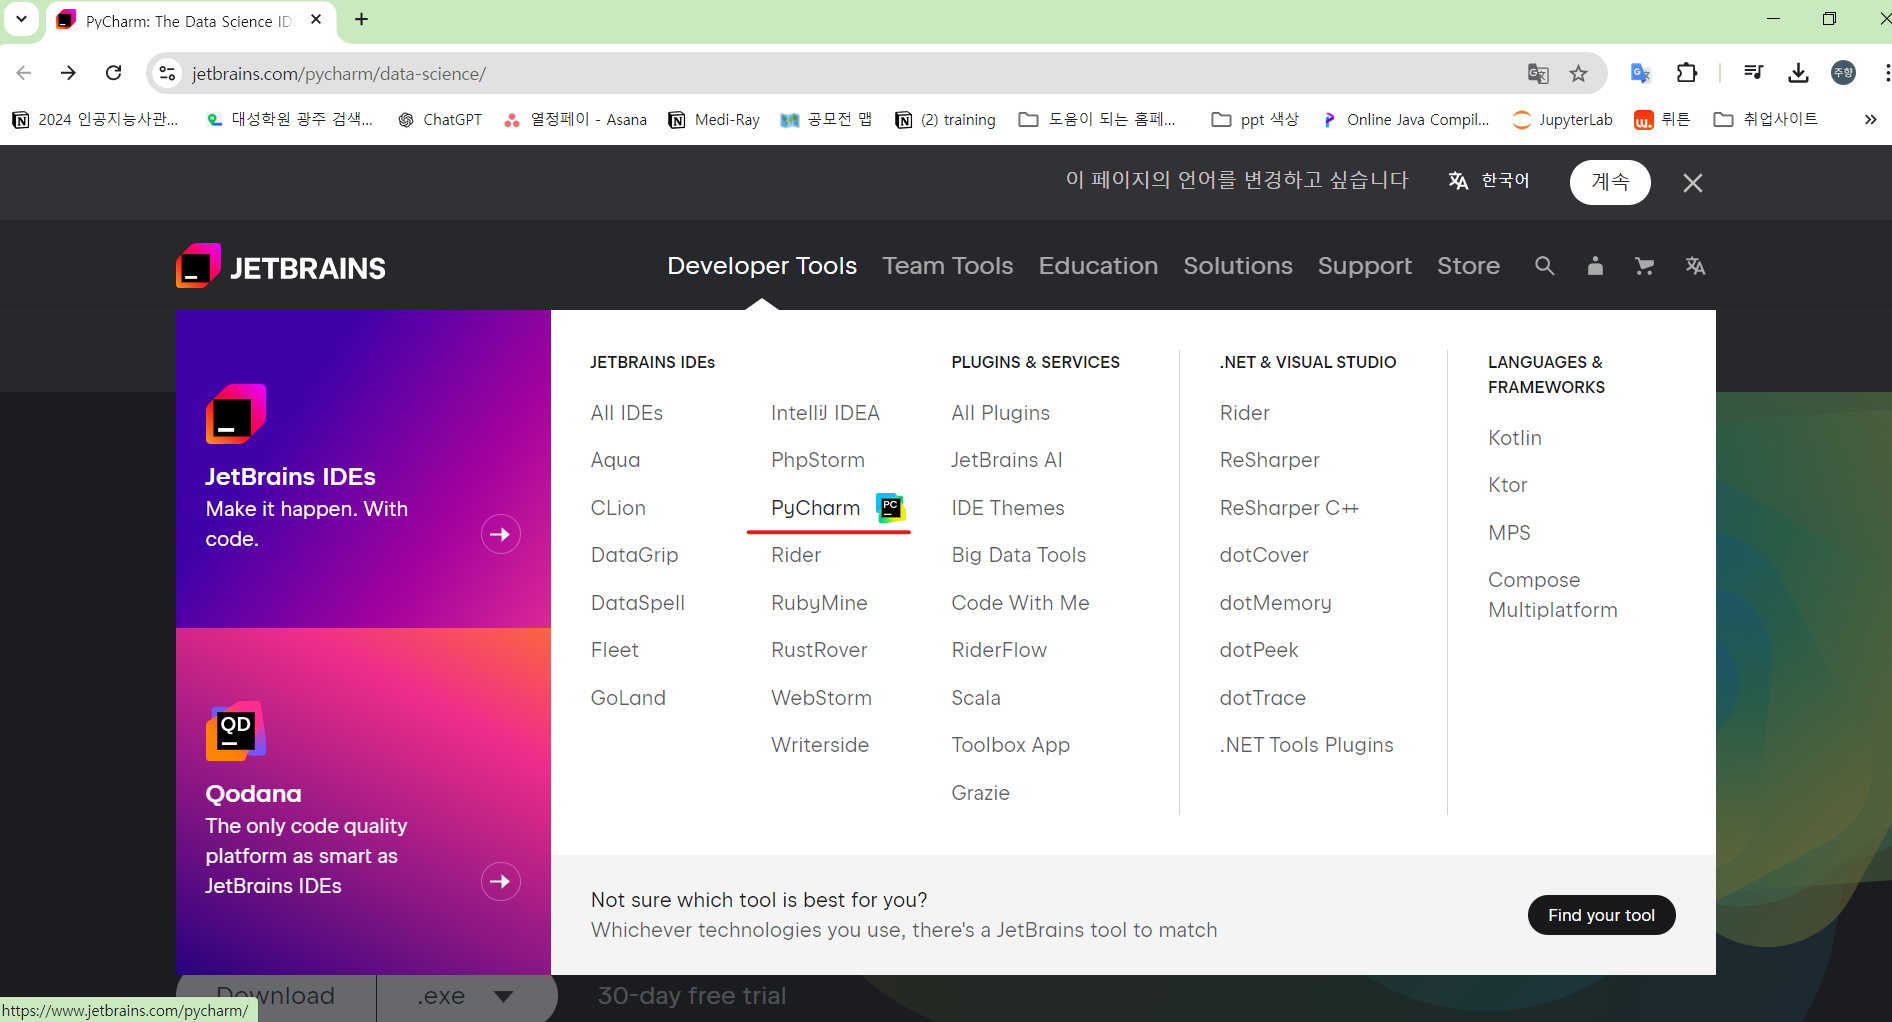Open the Store menu
The image size is (1892, 1022).
point(1469,266)
